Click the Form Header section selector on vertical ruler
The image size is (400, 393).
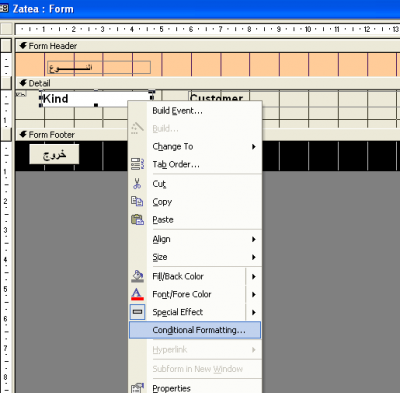[x=6, y=46]
